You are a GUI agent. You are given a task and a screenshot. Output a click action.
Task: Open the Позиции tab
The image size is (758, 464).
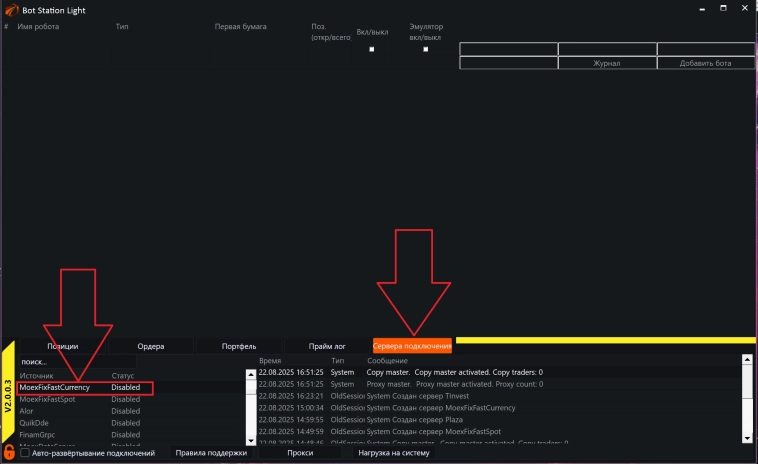coord(63,346)
